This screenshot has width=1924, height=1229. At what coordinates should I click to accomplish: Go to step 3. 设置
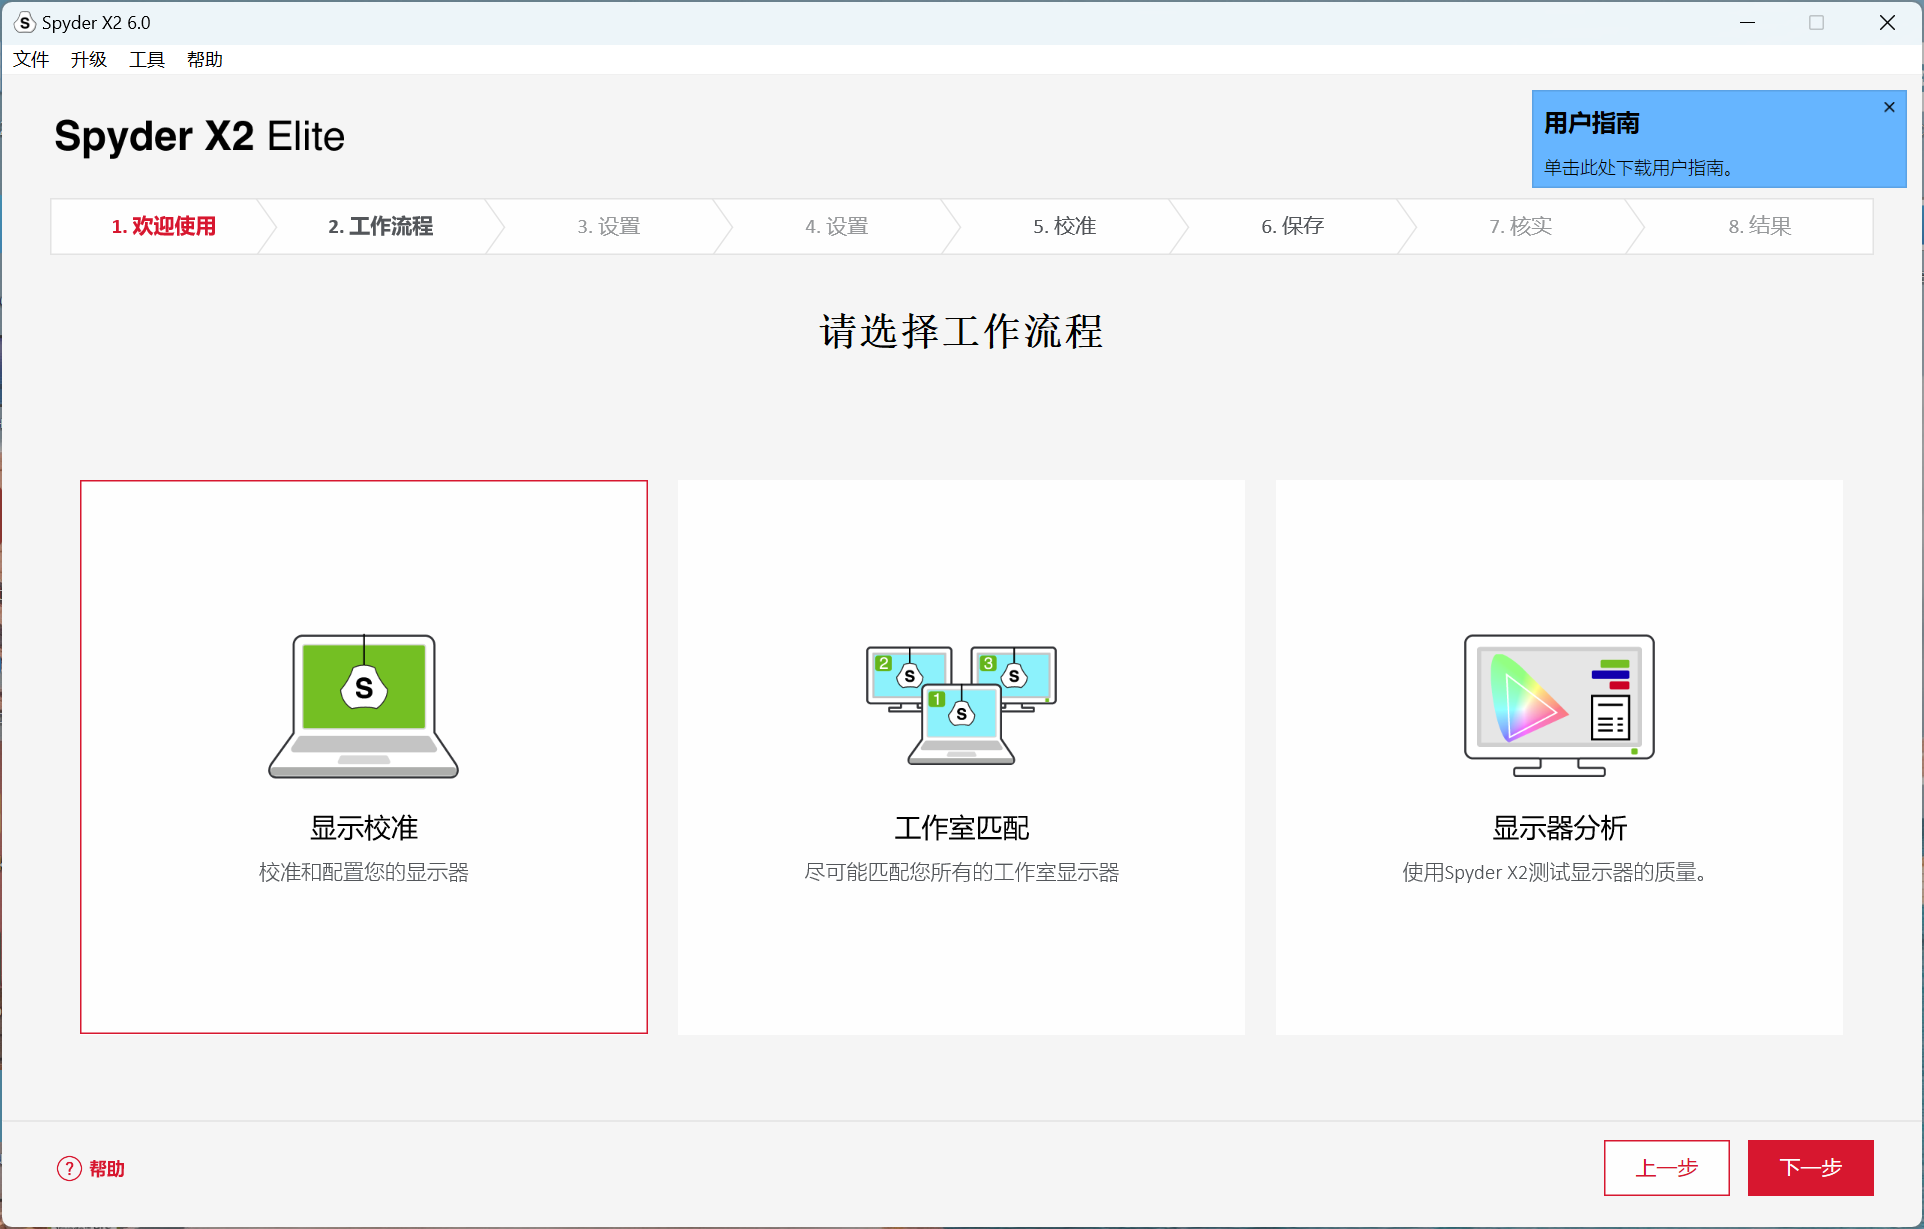(x=608, y=226)
